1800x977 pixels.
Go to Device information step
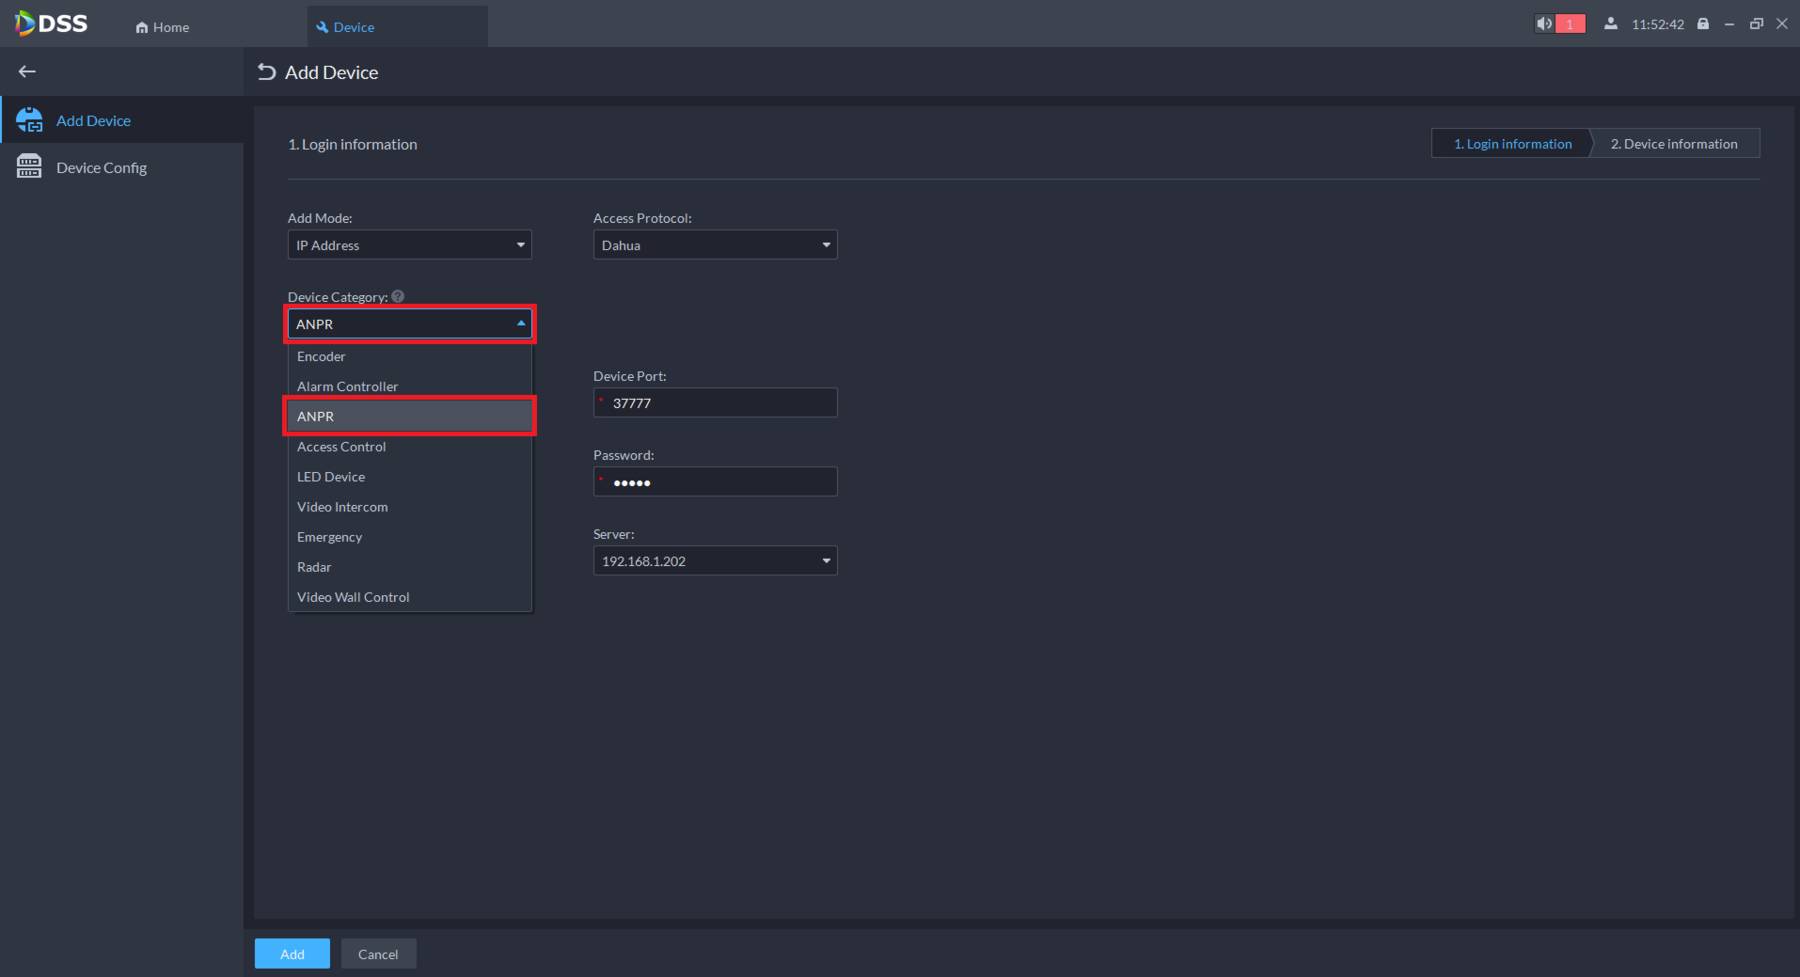(x=1673, y=144)
